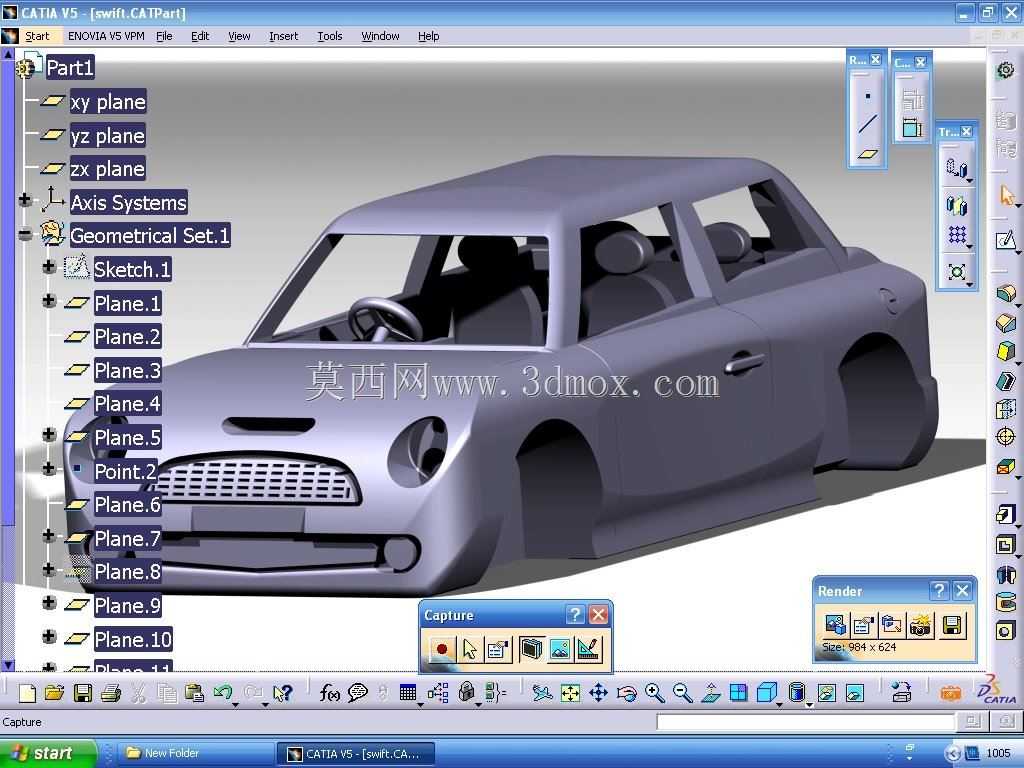Viewport: 1024px width, 768px height.
Task: Select Part1 root node in tree
Action: pyautogui.click(x=70, y=68)
